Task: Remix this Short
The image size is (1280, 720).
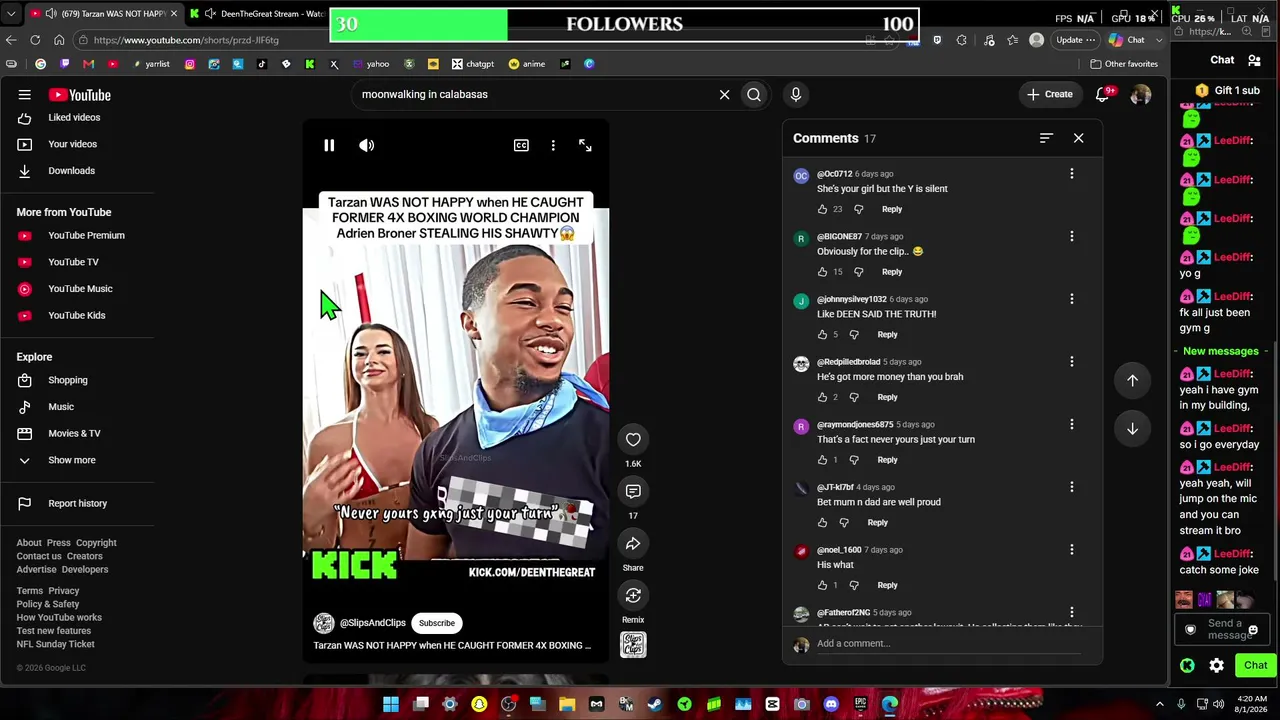Action: click(x=633, y=596)
